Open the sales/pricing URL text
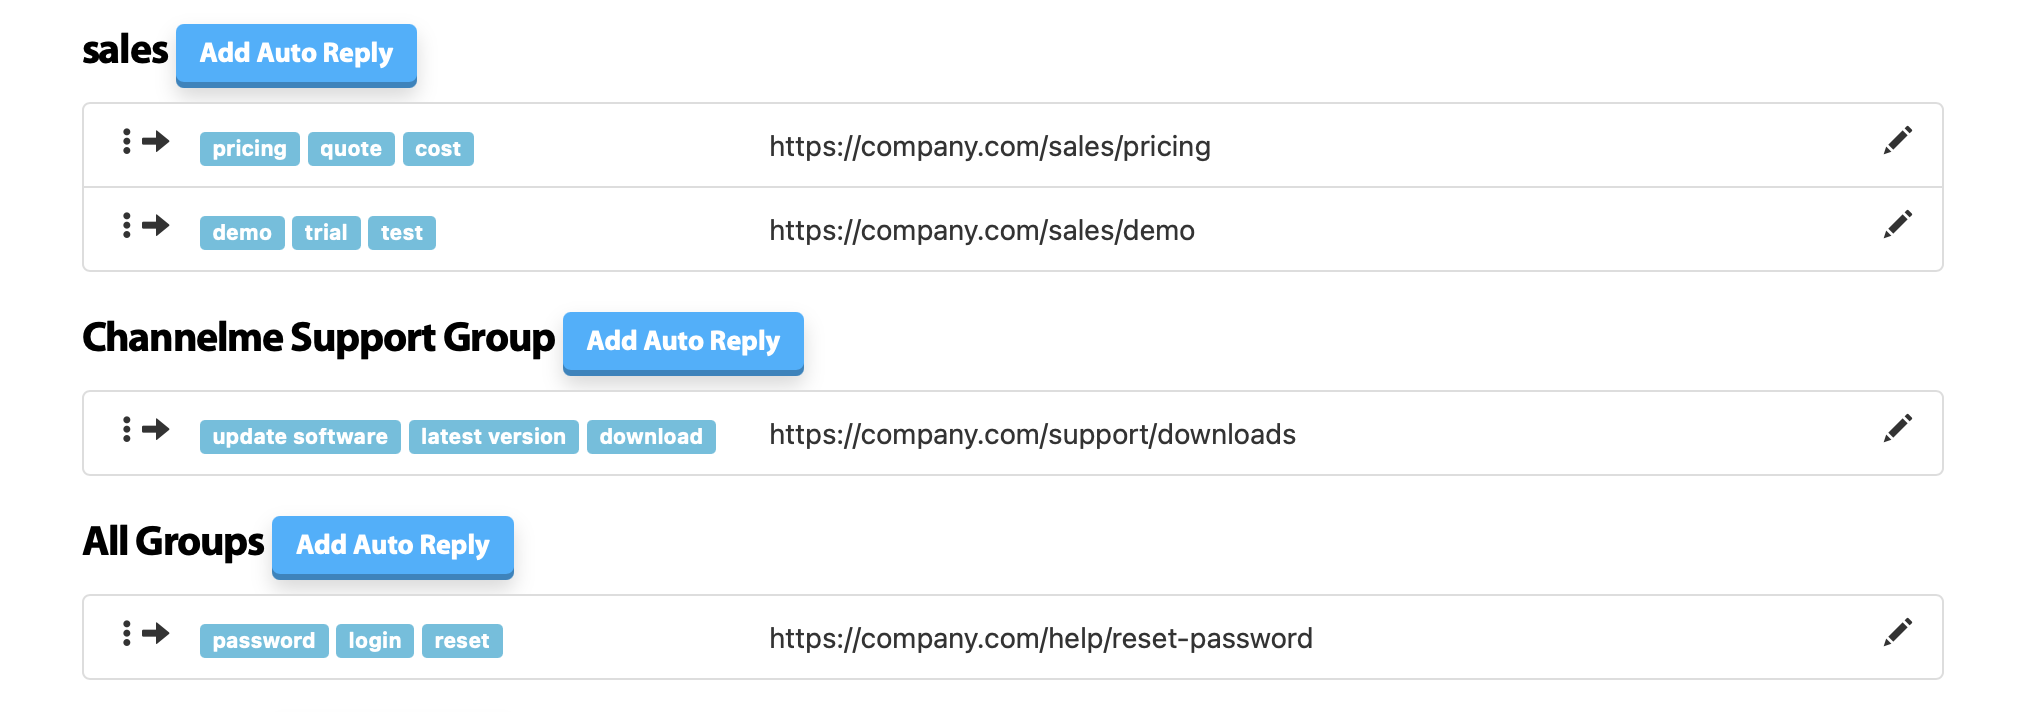Image resolution: width=2026 pixels, height=712 pixels. point(990,147)
